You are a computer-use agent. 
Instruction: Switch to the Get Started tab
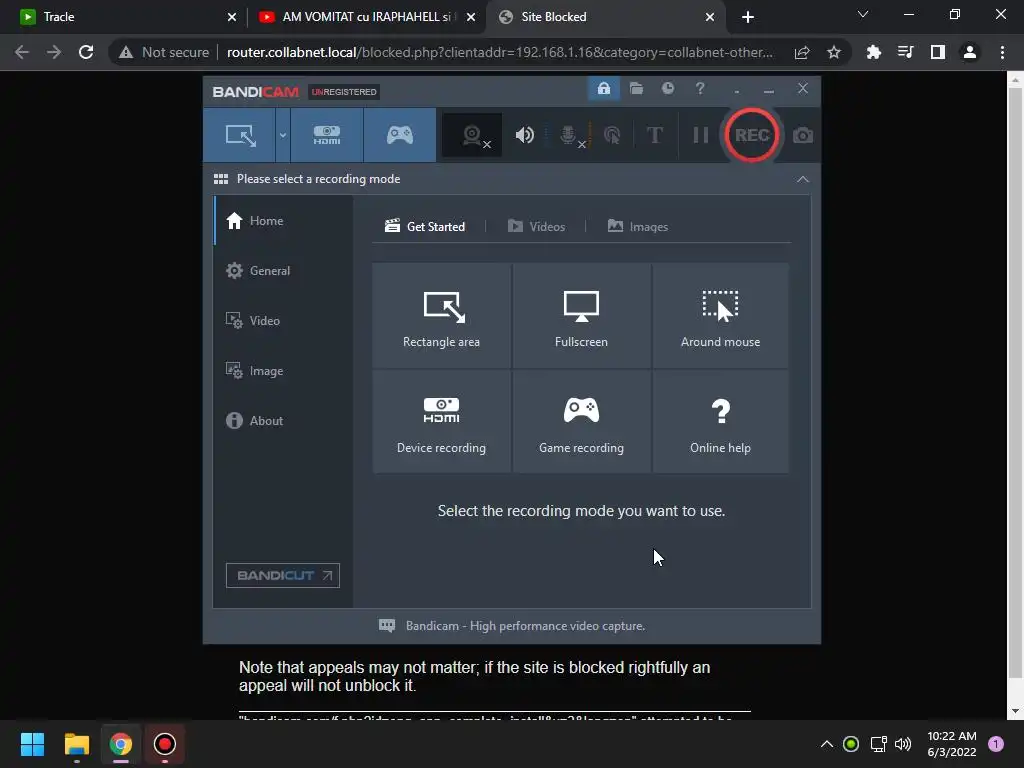point(425,227)
